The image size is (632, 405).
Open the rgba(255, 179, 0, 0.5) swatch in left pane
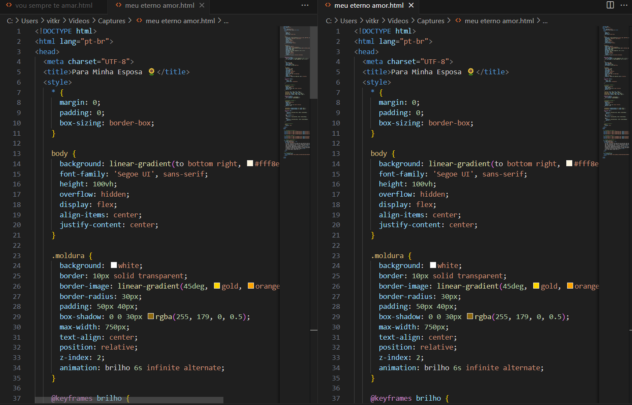(151, 316)
